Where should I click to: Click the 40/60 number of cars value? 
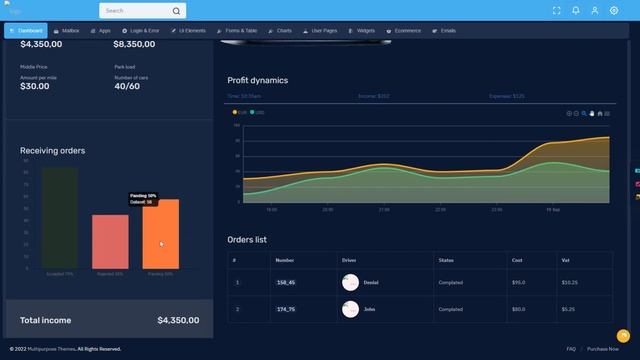click(x=127, y=86)
